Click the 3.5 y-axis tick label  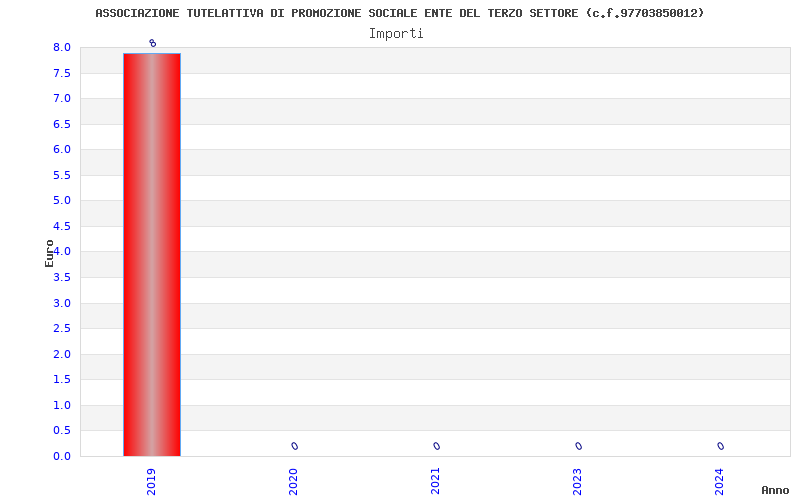[x=62, y=278]
